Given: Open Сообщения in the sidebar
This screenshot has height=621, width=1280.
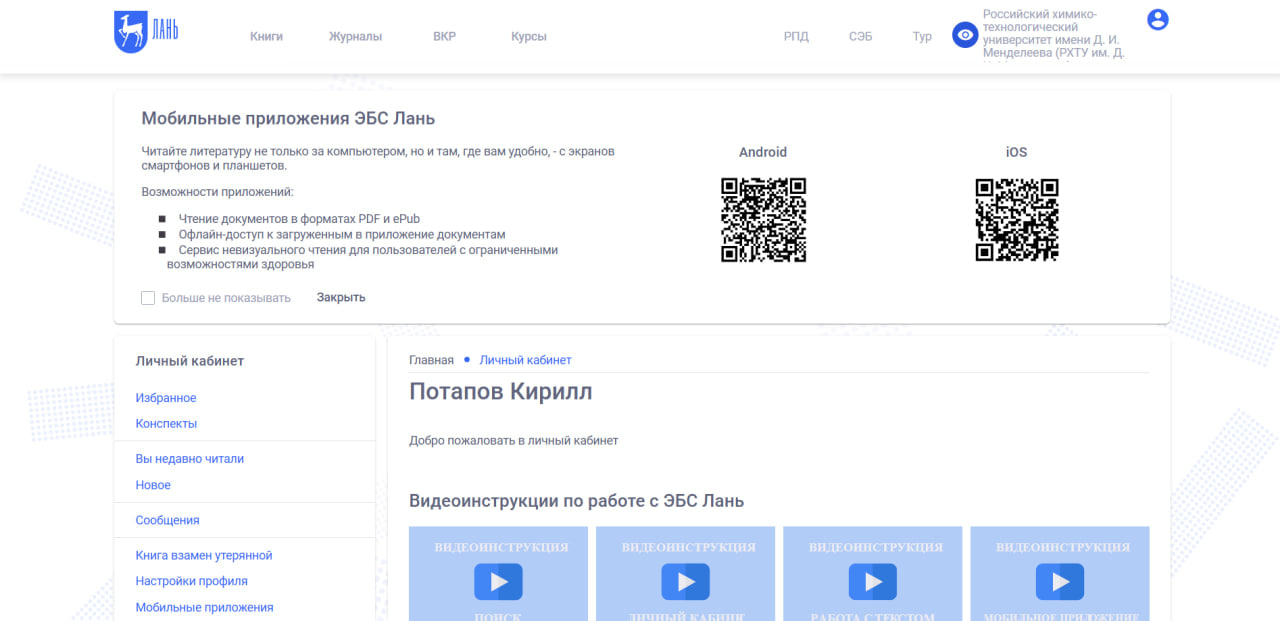Looking at the screenshot, I should click(168, 520).
